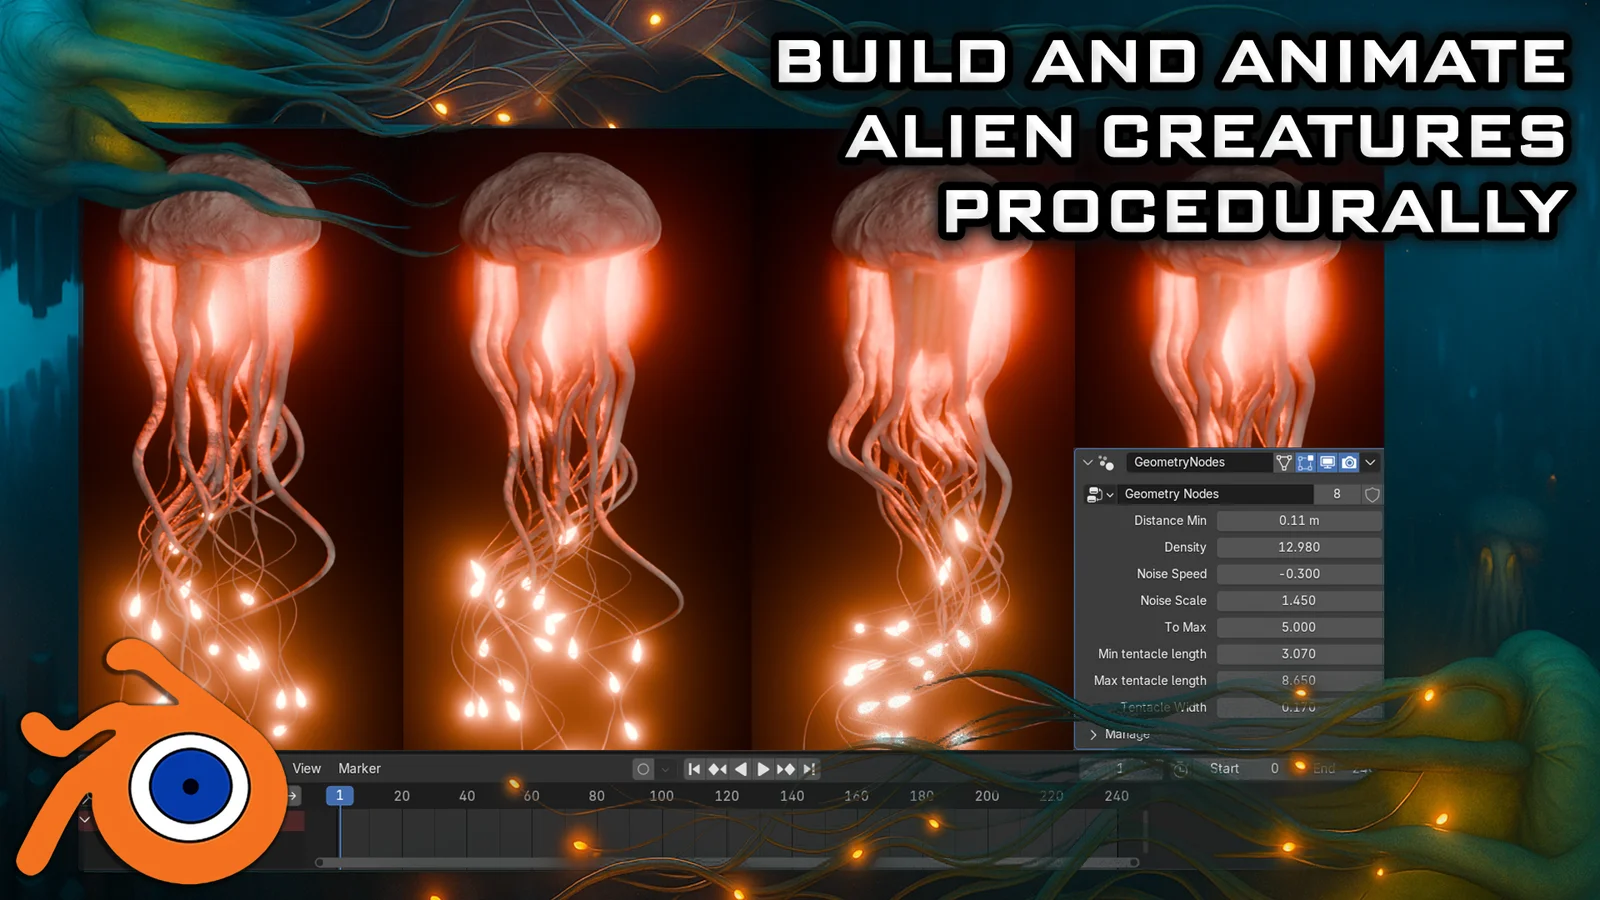
Task: Click the jump to previous keyframe icon
Action: (x=716, y=770)
